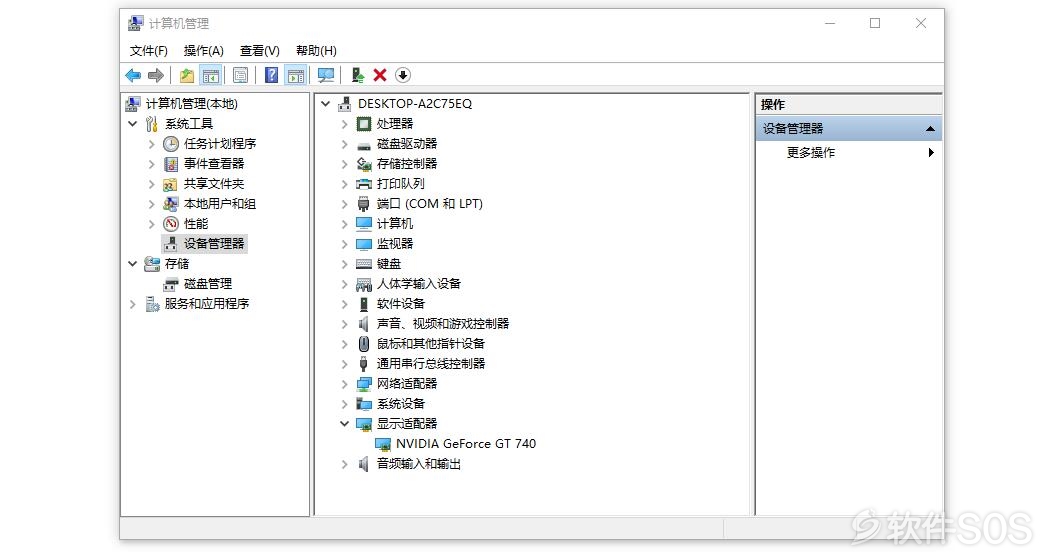This screenshot has width=1048, height=556.
Task: Open the 文件(F) menu
Action: point(148,51)
